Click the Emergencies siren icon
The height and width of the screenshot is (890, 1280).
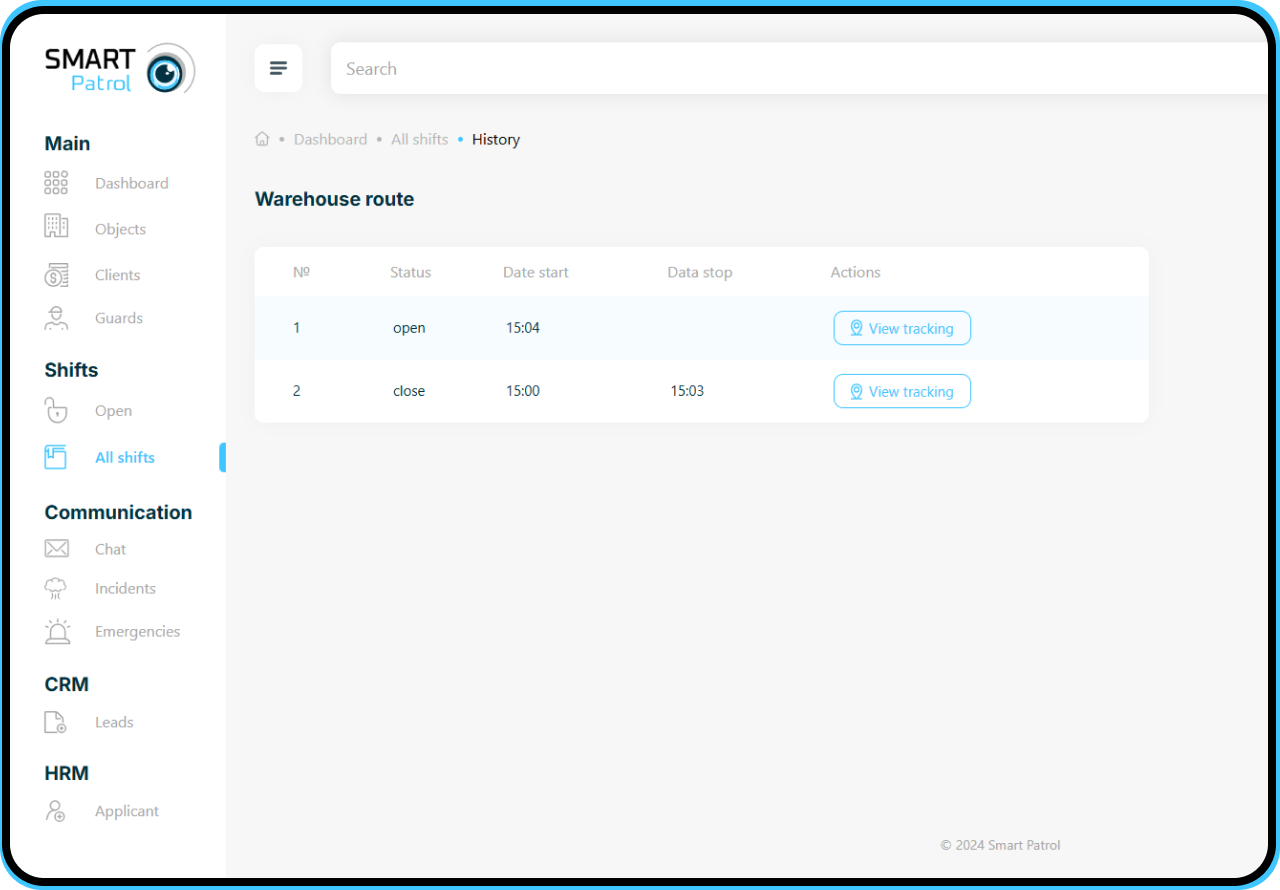[57, 631]
